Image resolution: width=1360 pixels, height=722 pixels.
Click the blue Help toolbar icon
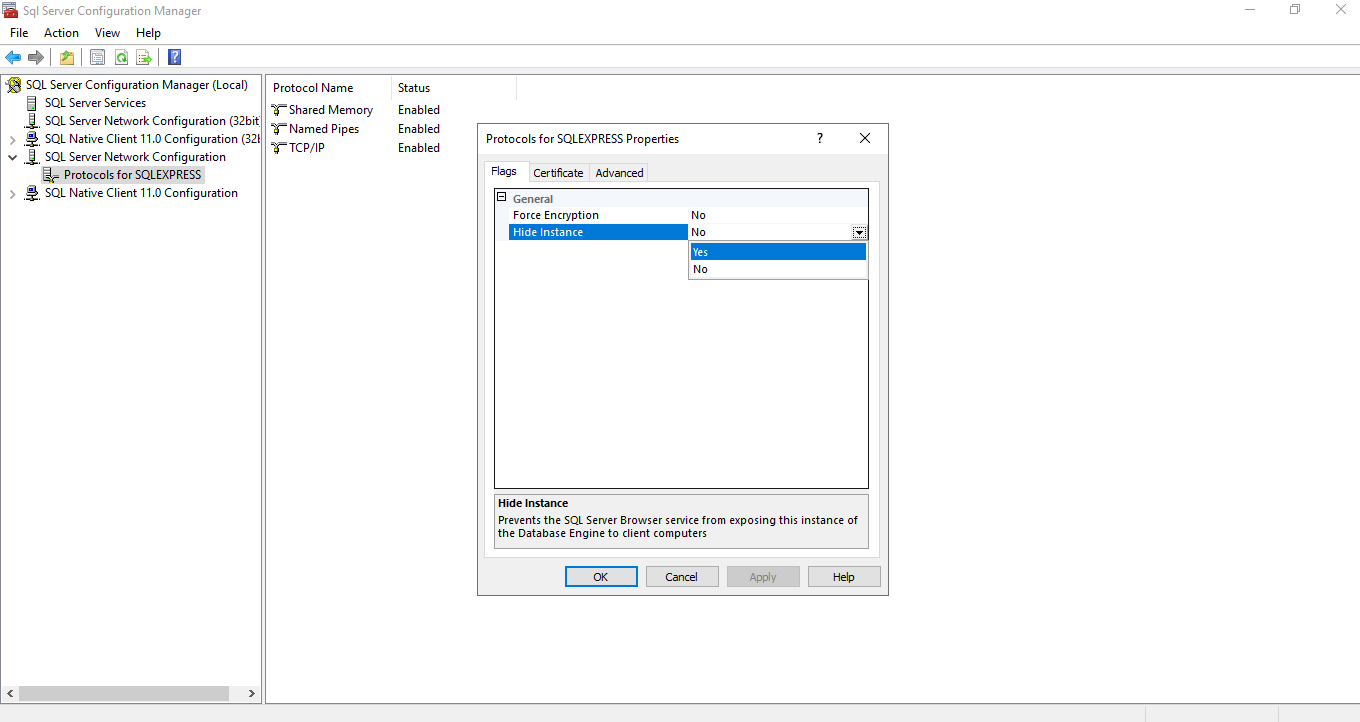[174, 57]
